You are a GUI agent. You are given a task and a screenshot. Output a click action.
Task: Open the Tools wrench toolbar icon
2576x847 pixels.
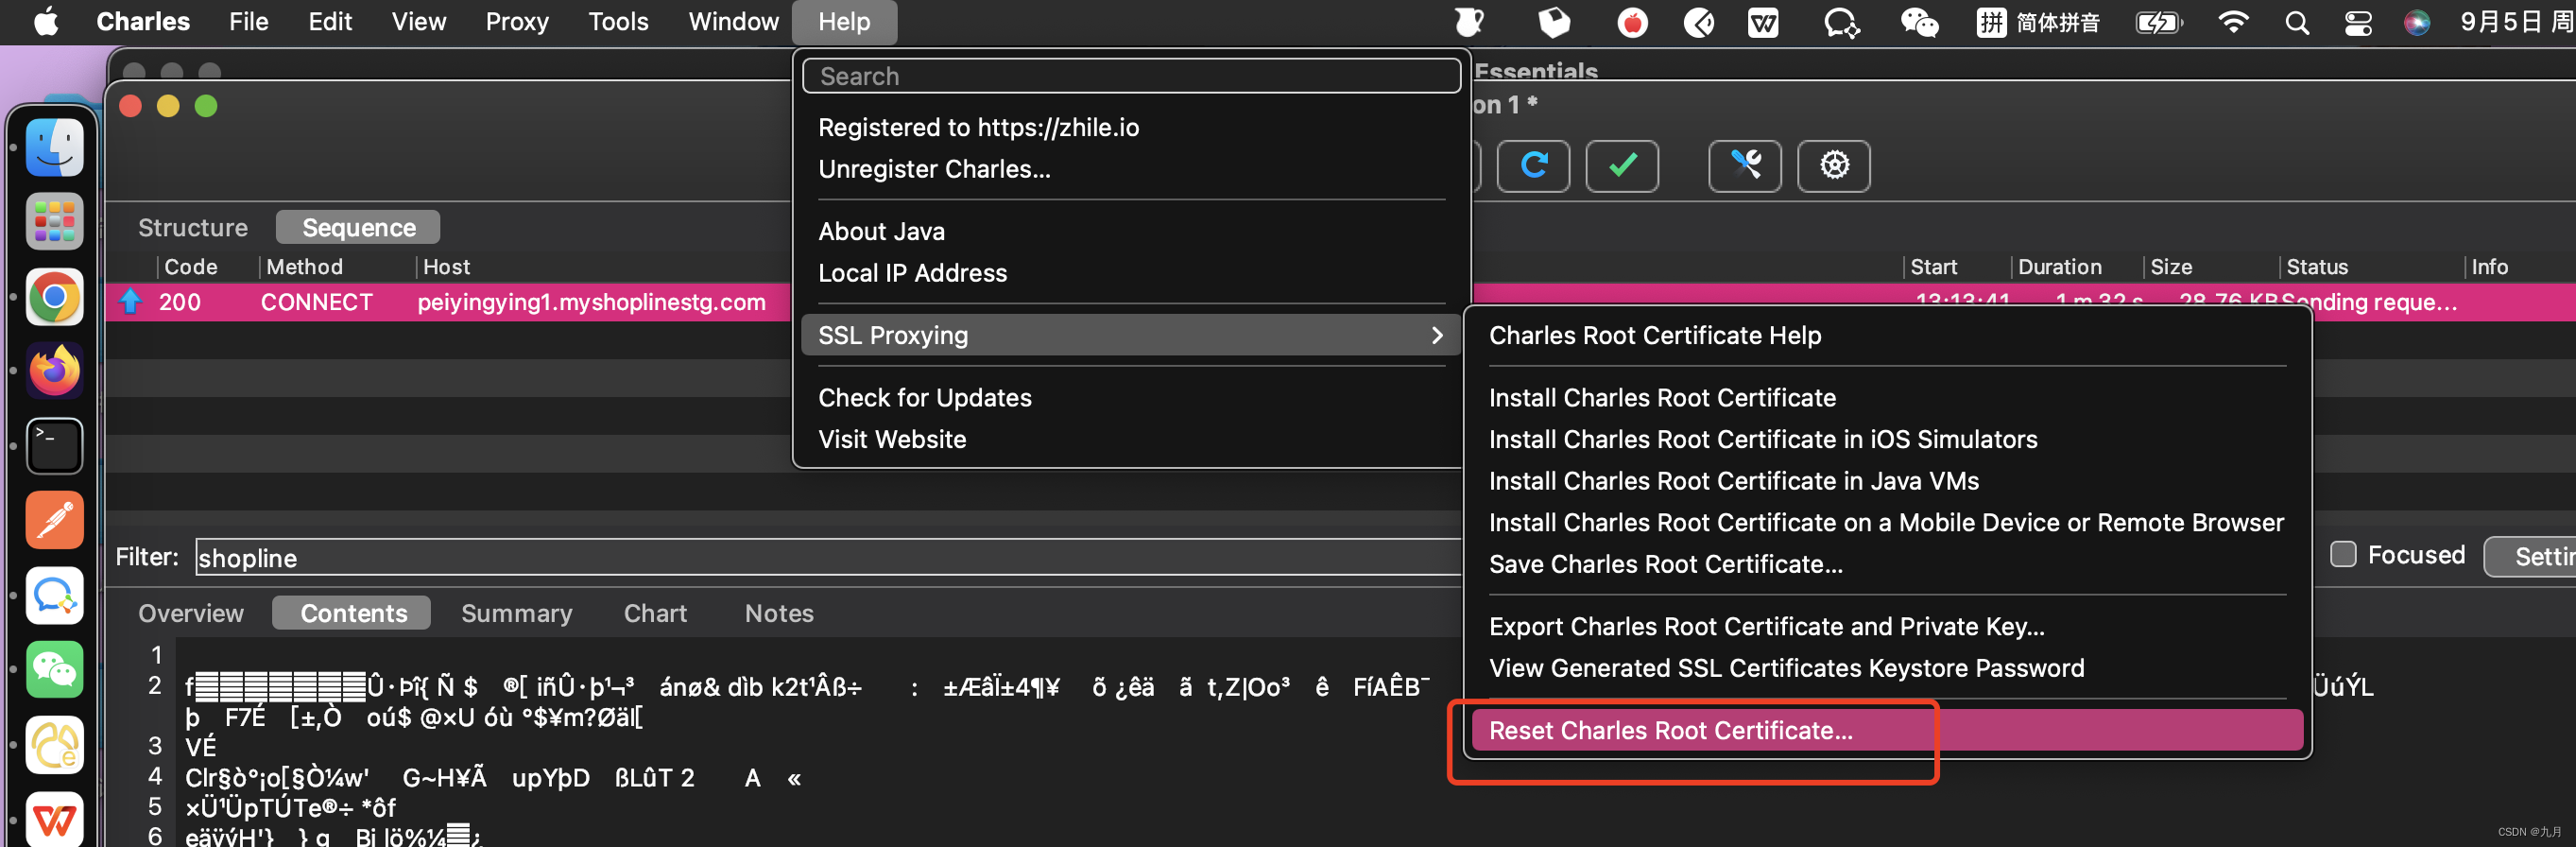pos(1745,165)
